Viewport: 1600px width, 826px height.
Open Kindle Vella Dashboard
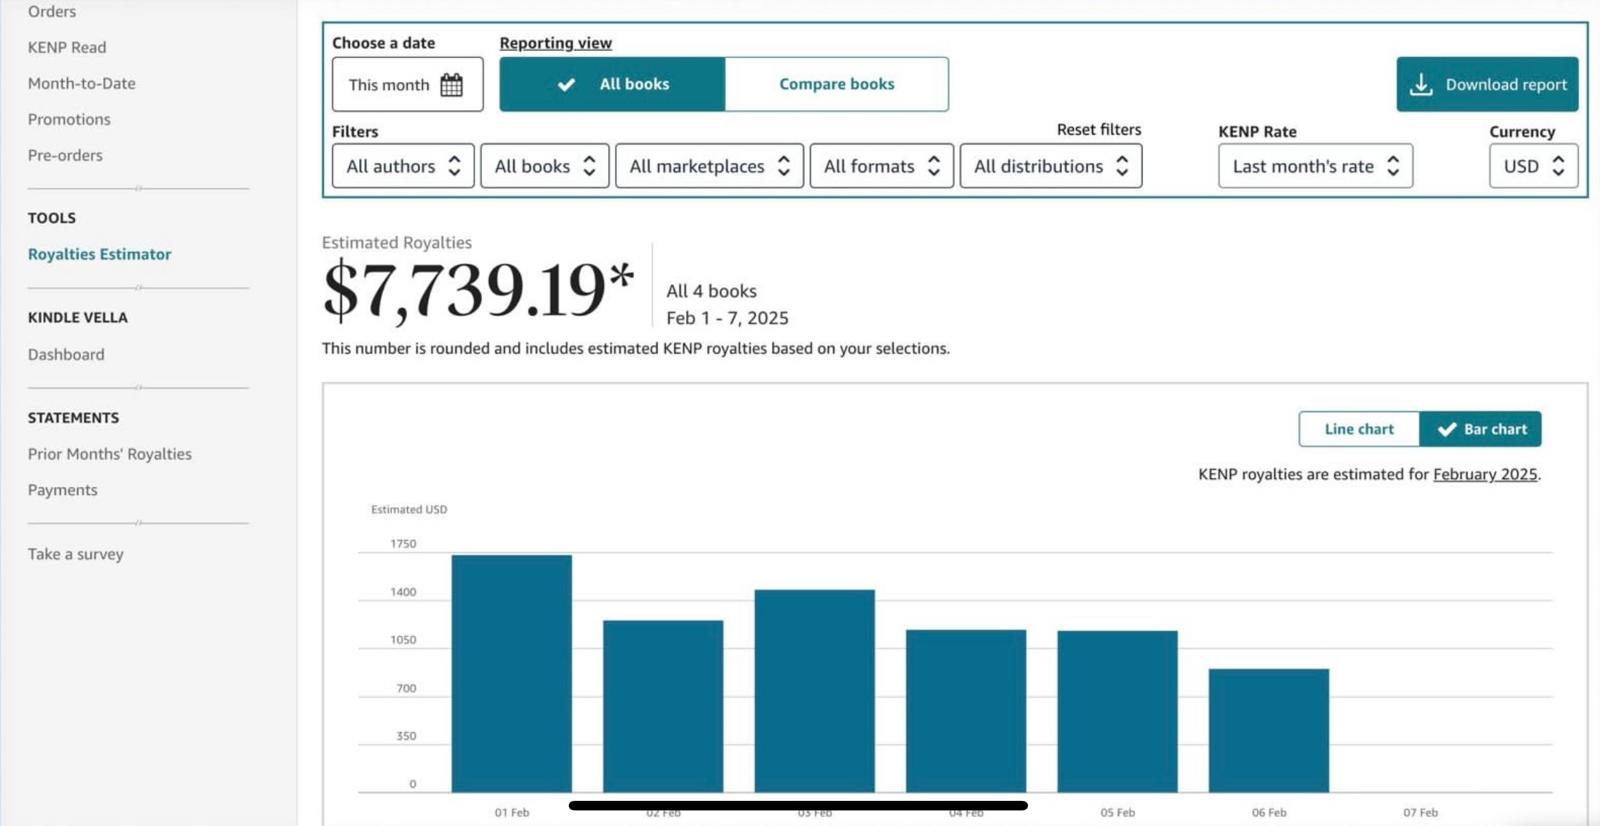pos(66,355)
